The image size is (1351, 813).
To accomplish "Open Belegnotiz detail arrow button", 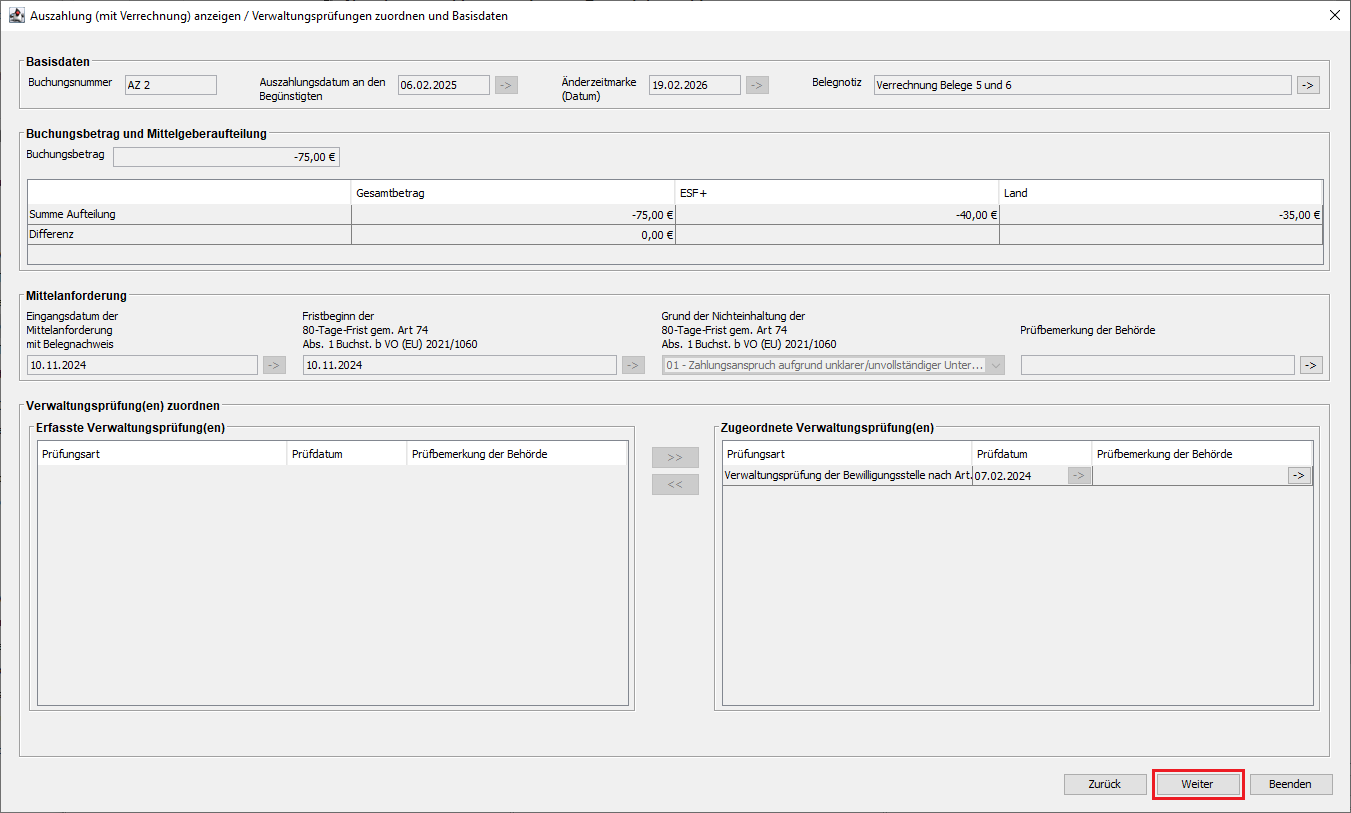I will pos(1308,85).
